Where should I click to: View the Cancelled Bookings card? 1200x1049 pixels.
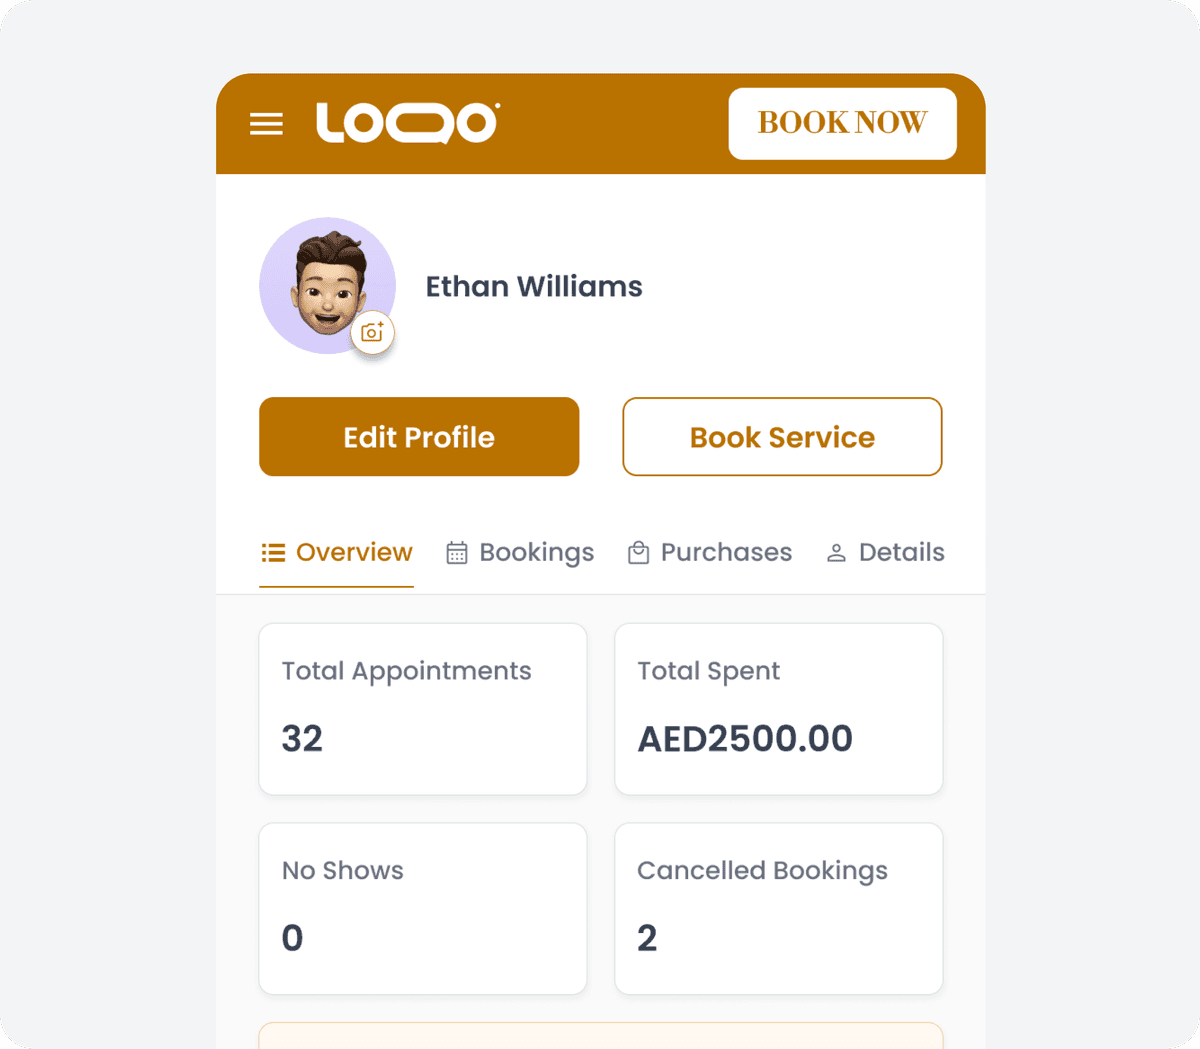[778, 908]
